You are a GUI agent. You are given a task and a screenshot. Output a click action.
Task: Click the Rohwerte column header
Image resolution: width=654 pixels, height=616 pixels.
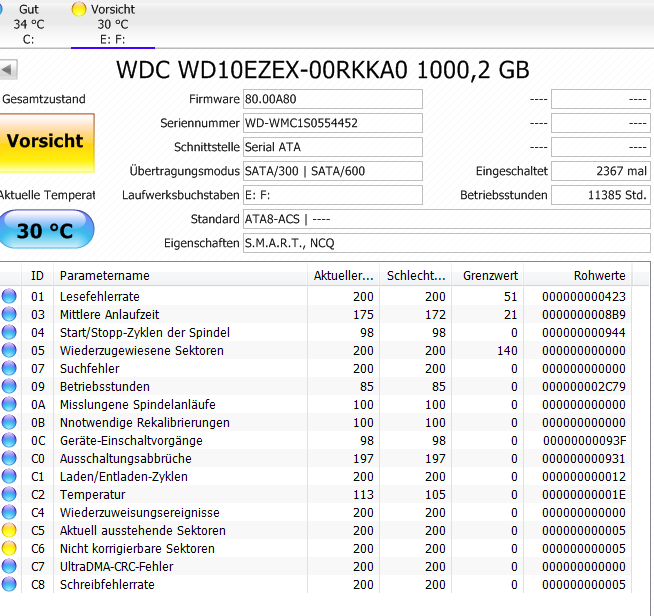578,276
